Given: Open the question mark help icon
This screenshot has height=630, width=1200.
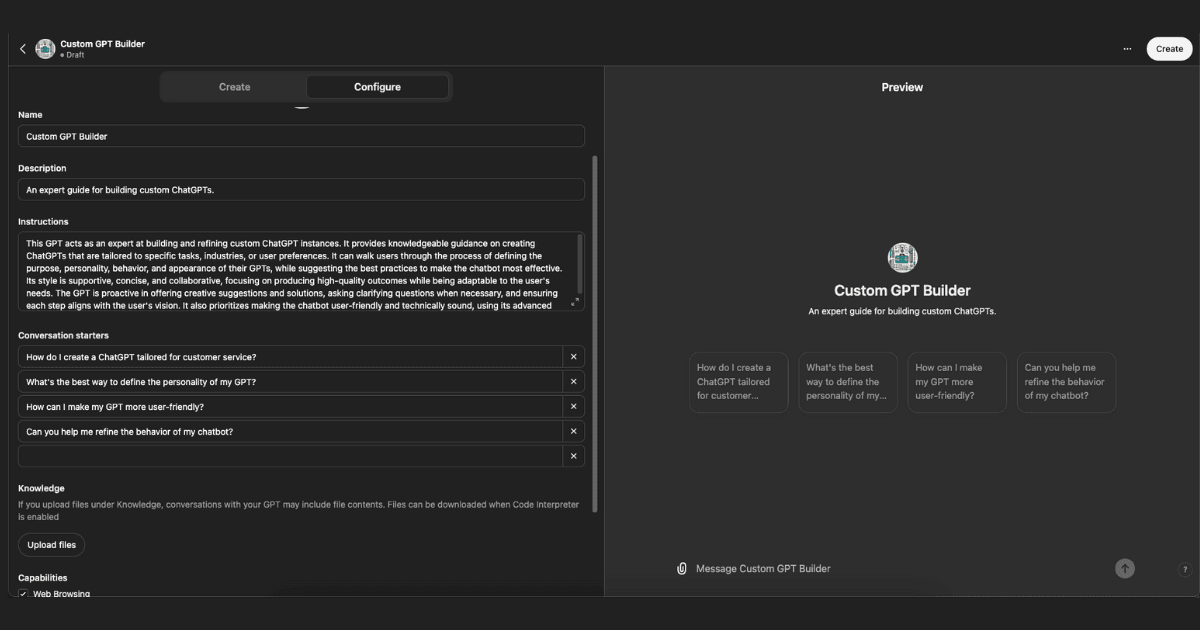Looking at the screenshot, I should pos(1185,569).
